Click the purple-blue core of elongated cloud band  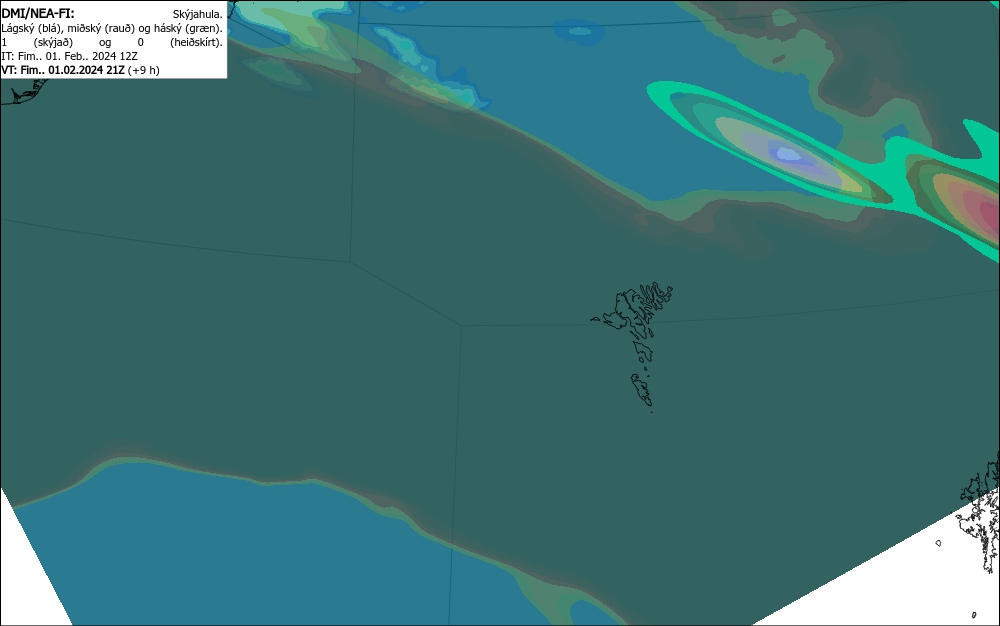tap(789, 154)
